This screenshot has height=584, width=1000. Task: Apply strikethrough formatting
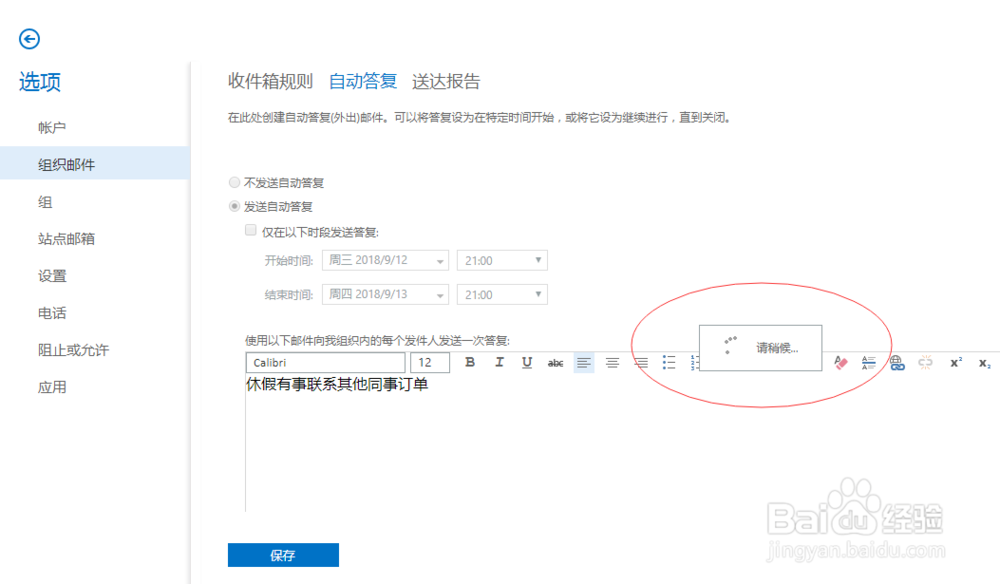click(555, 362)
